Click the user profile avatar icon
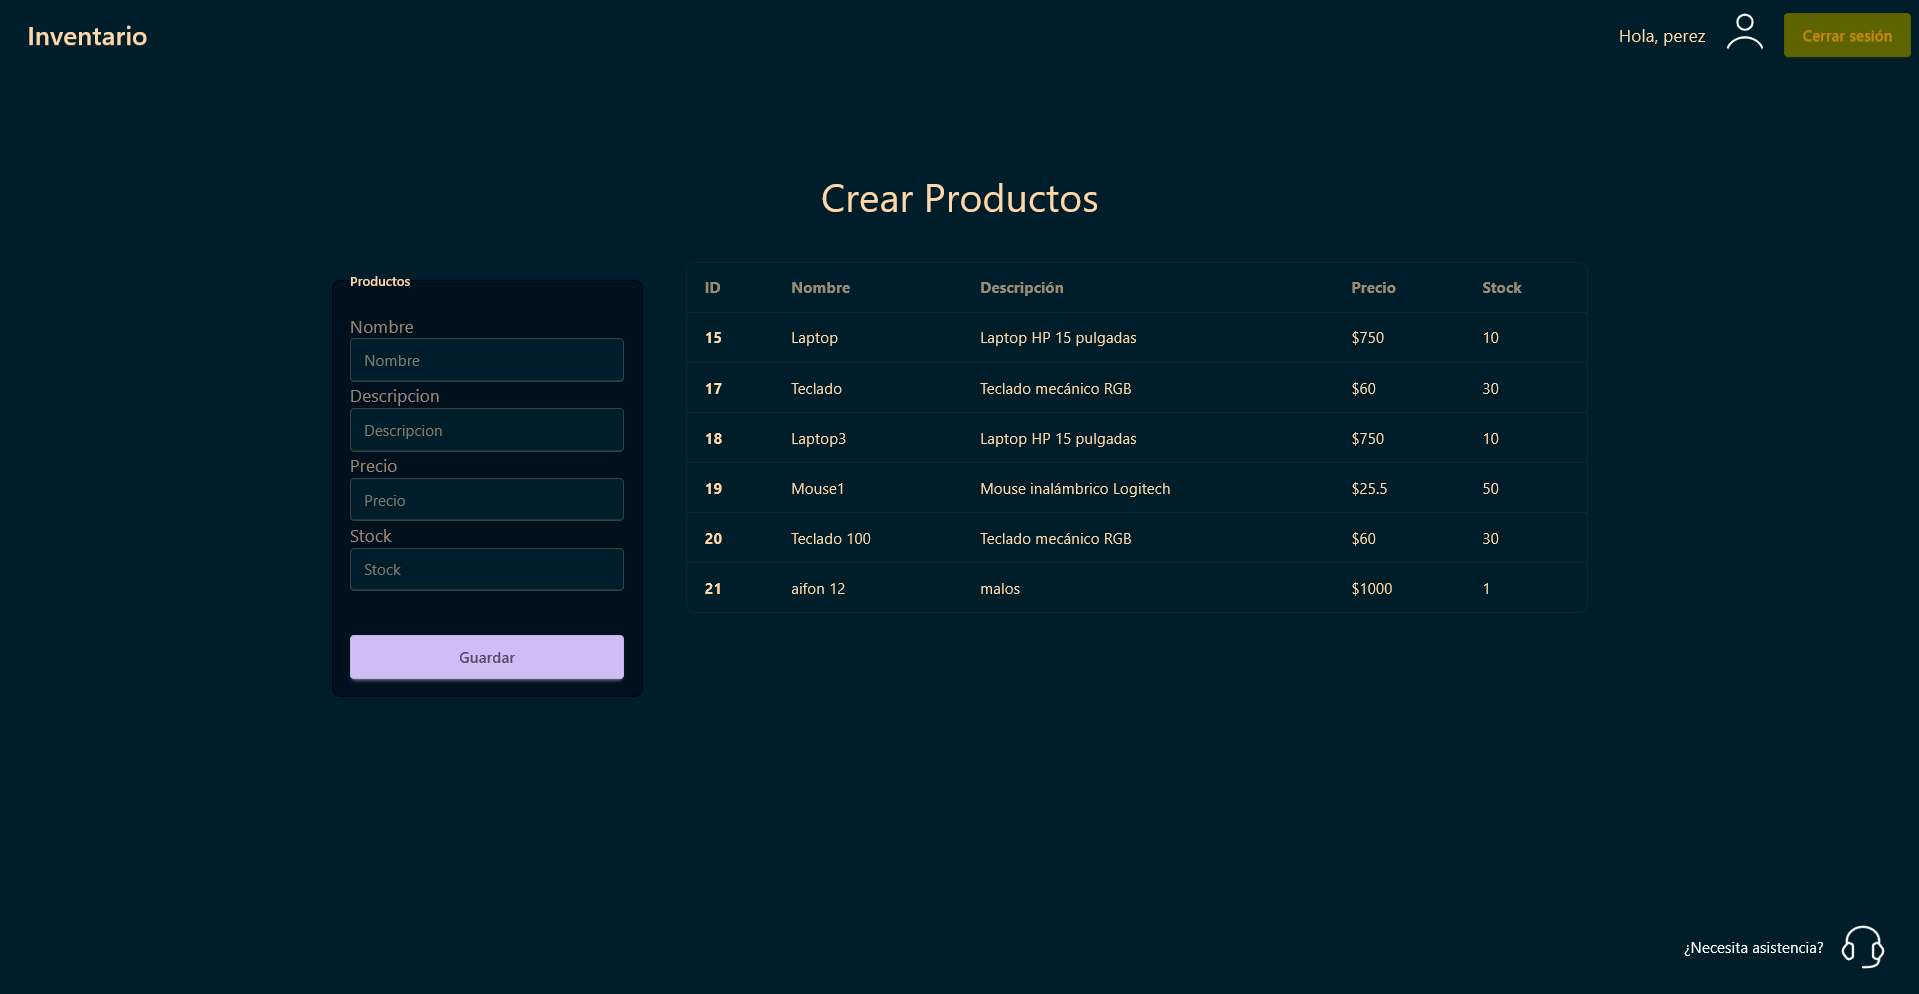Image resolution: width=1919 pixels, height=994 pixels. pos(1744,32)
